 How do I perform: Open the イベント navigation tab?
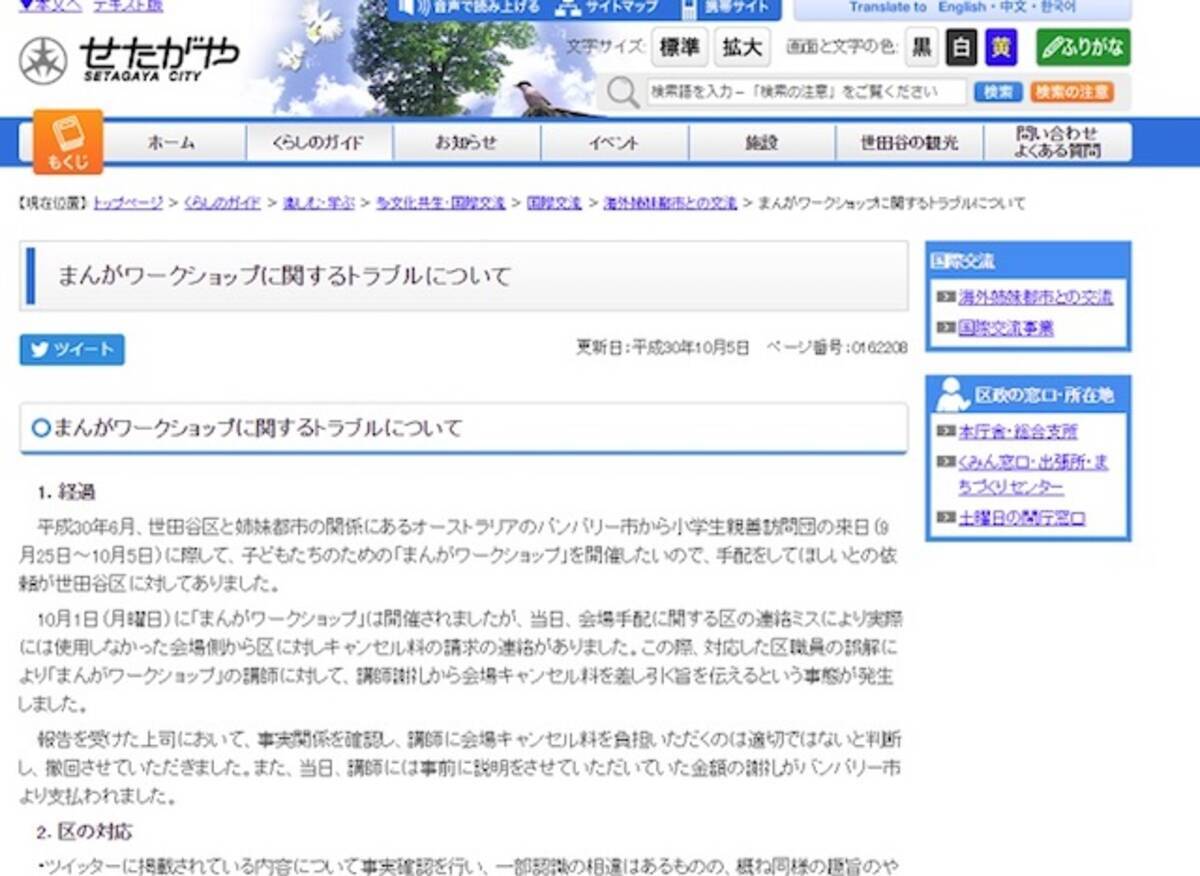tap(614, 142)
